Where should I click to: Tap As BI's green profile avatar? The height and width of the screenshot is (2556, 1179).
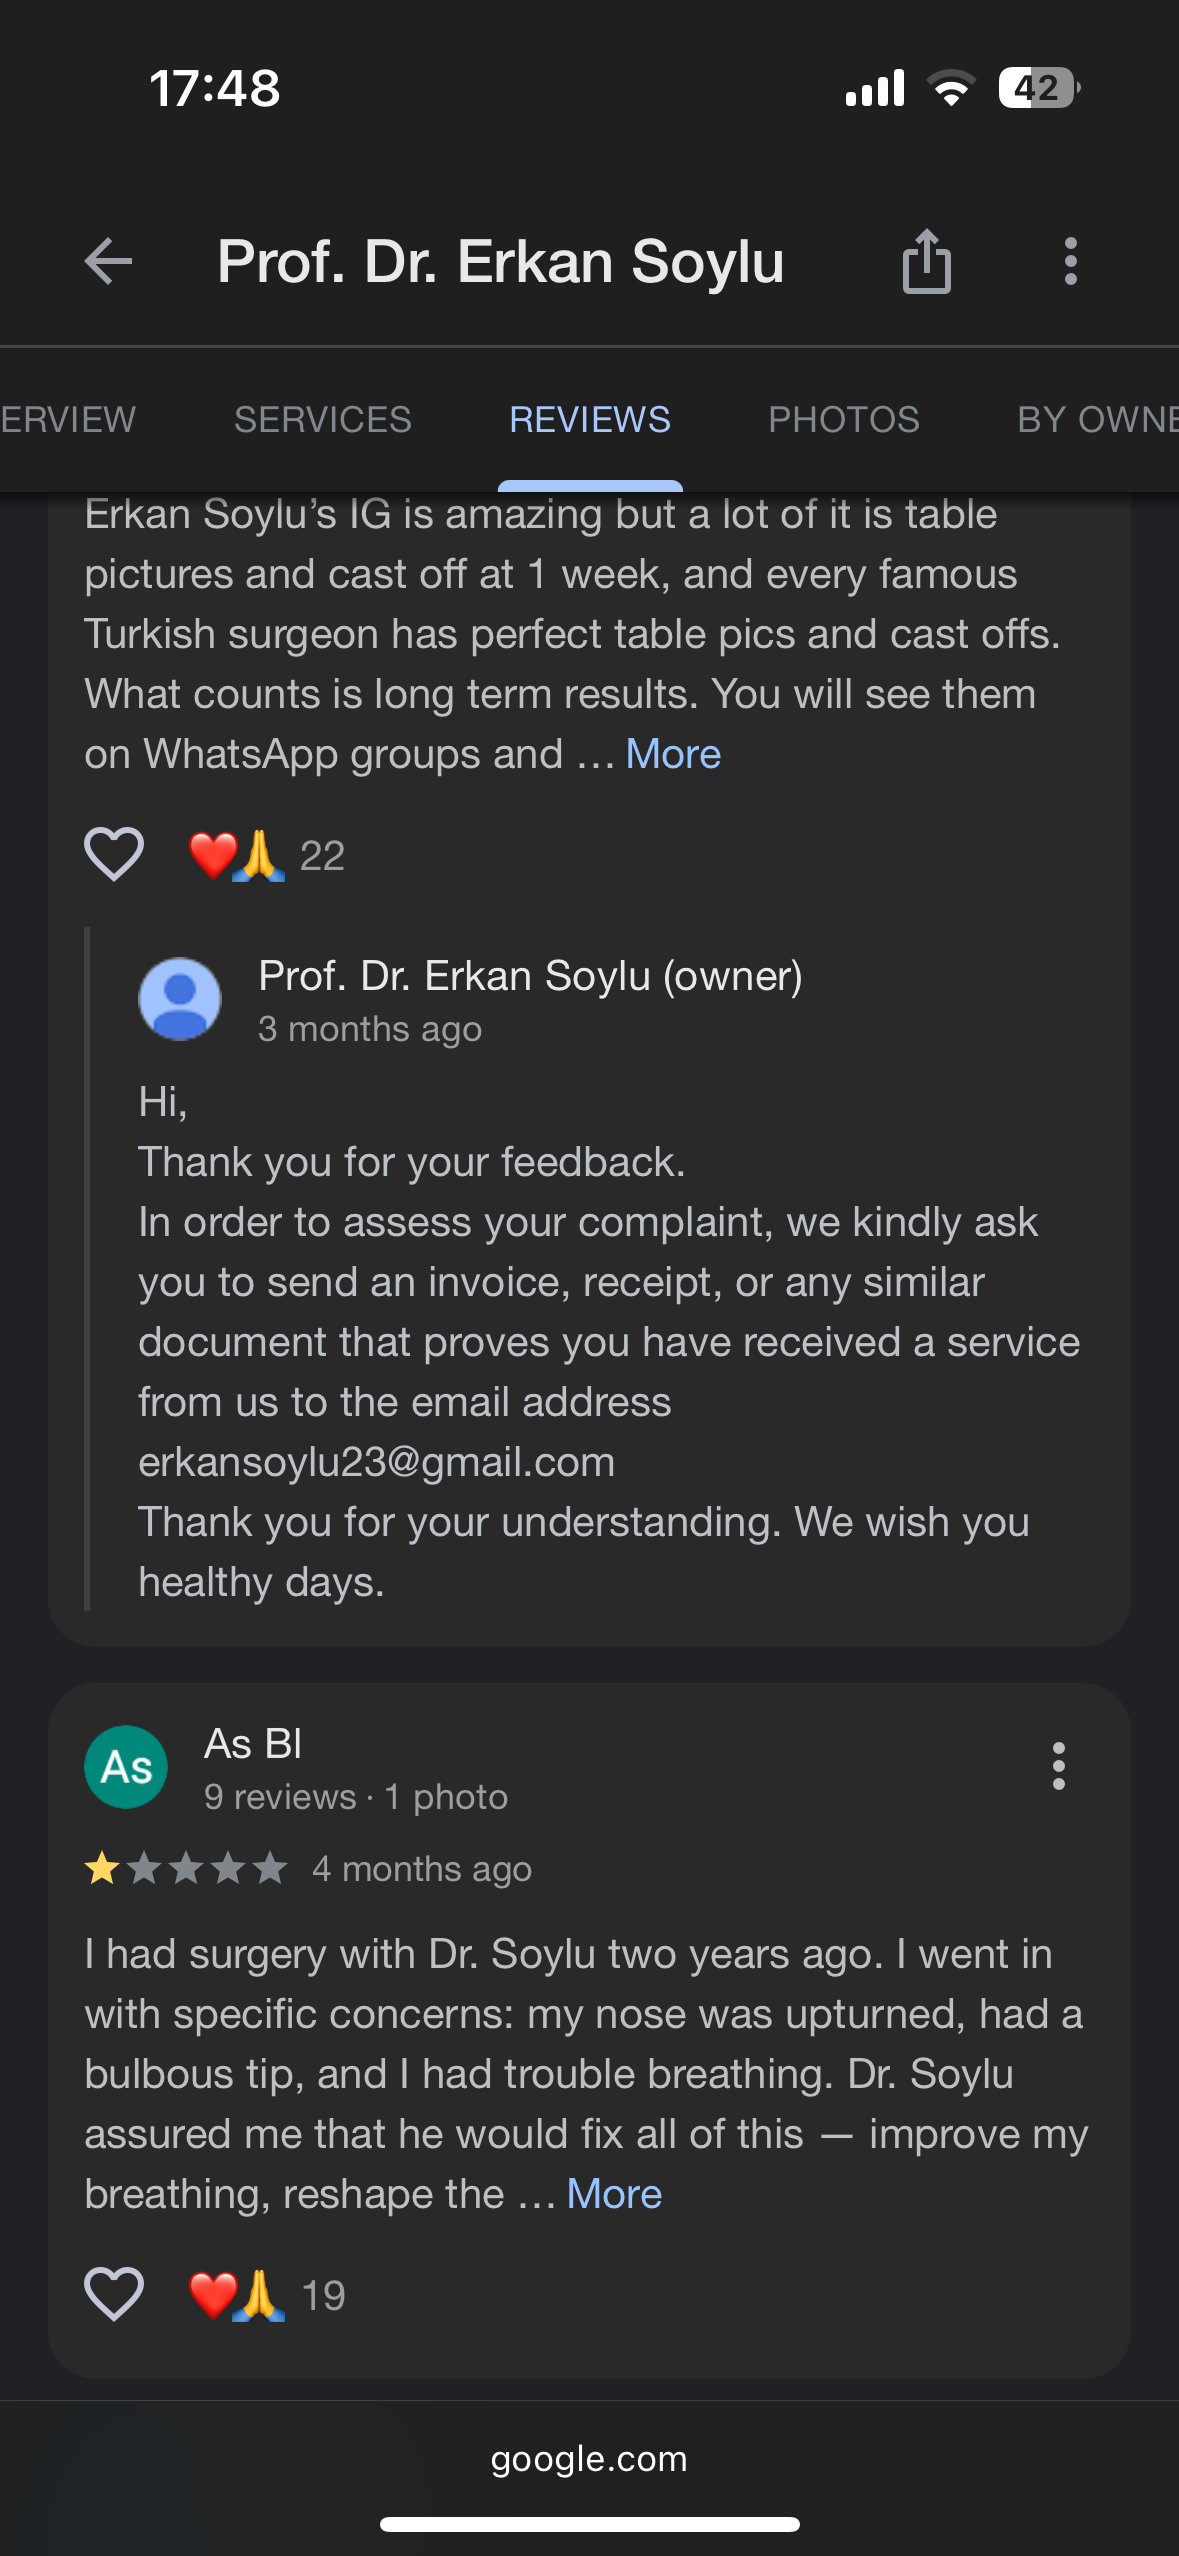pos(126,1767)
